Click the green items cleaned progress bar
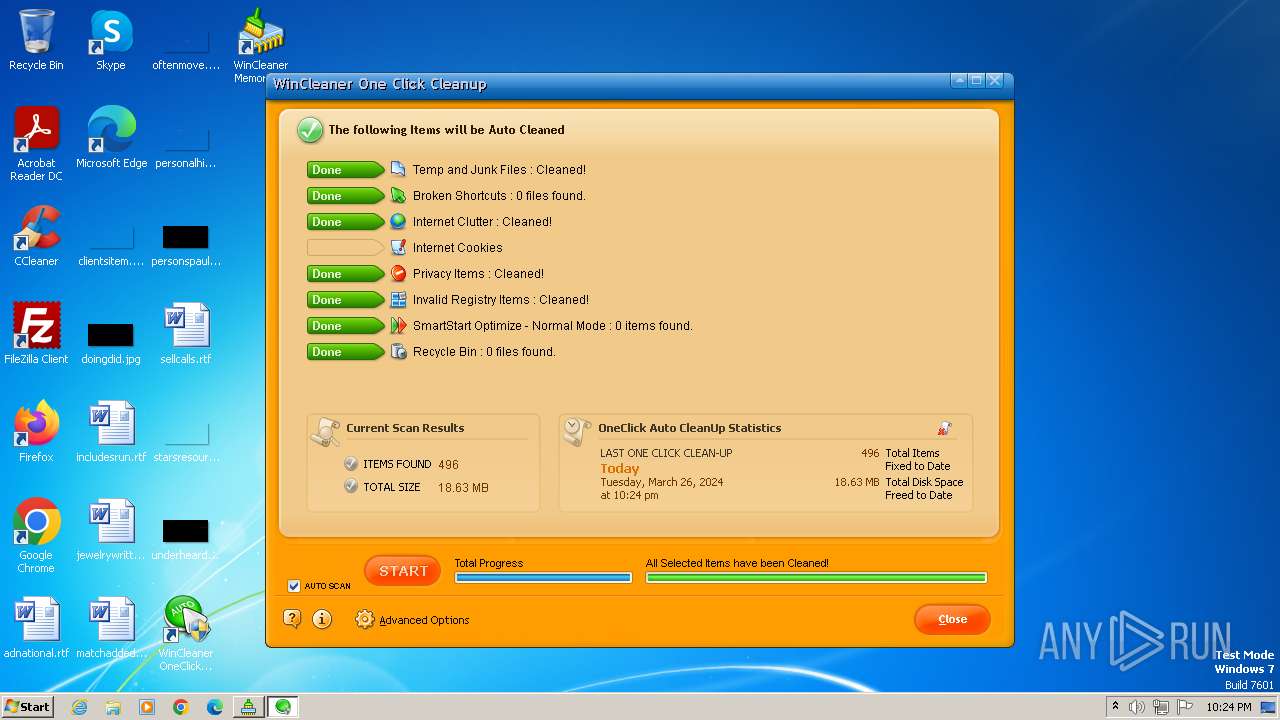1280x720 pixels. tap(816, 577)
